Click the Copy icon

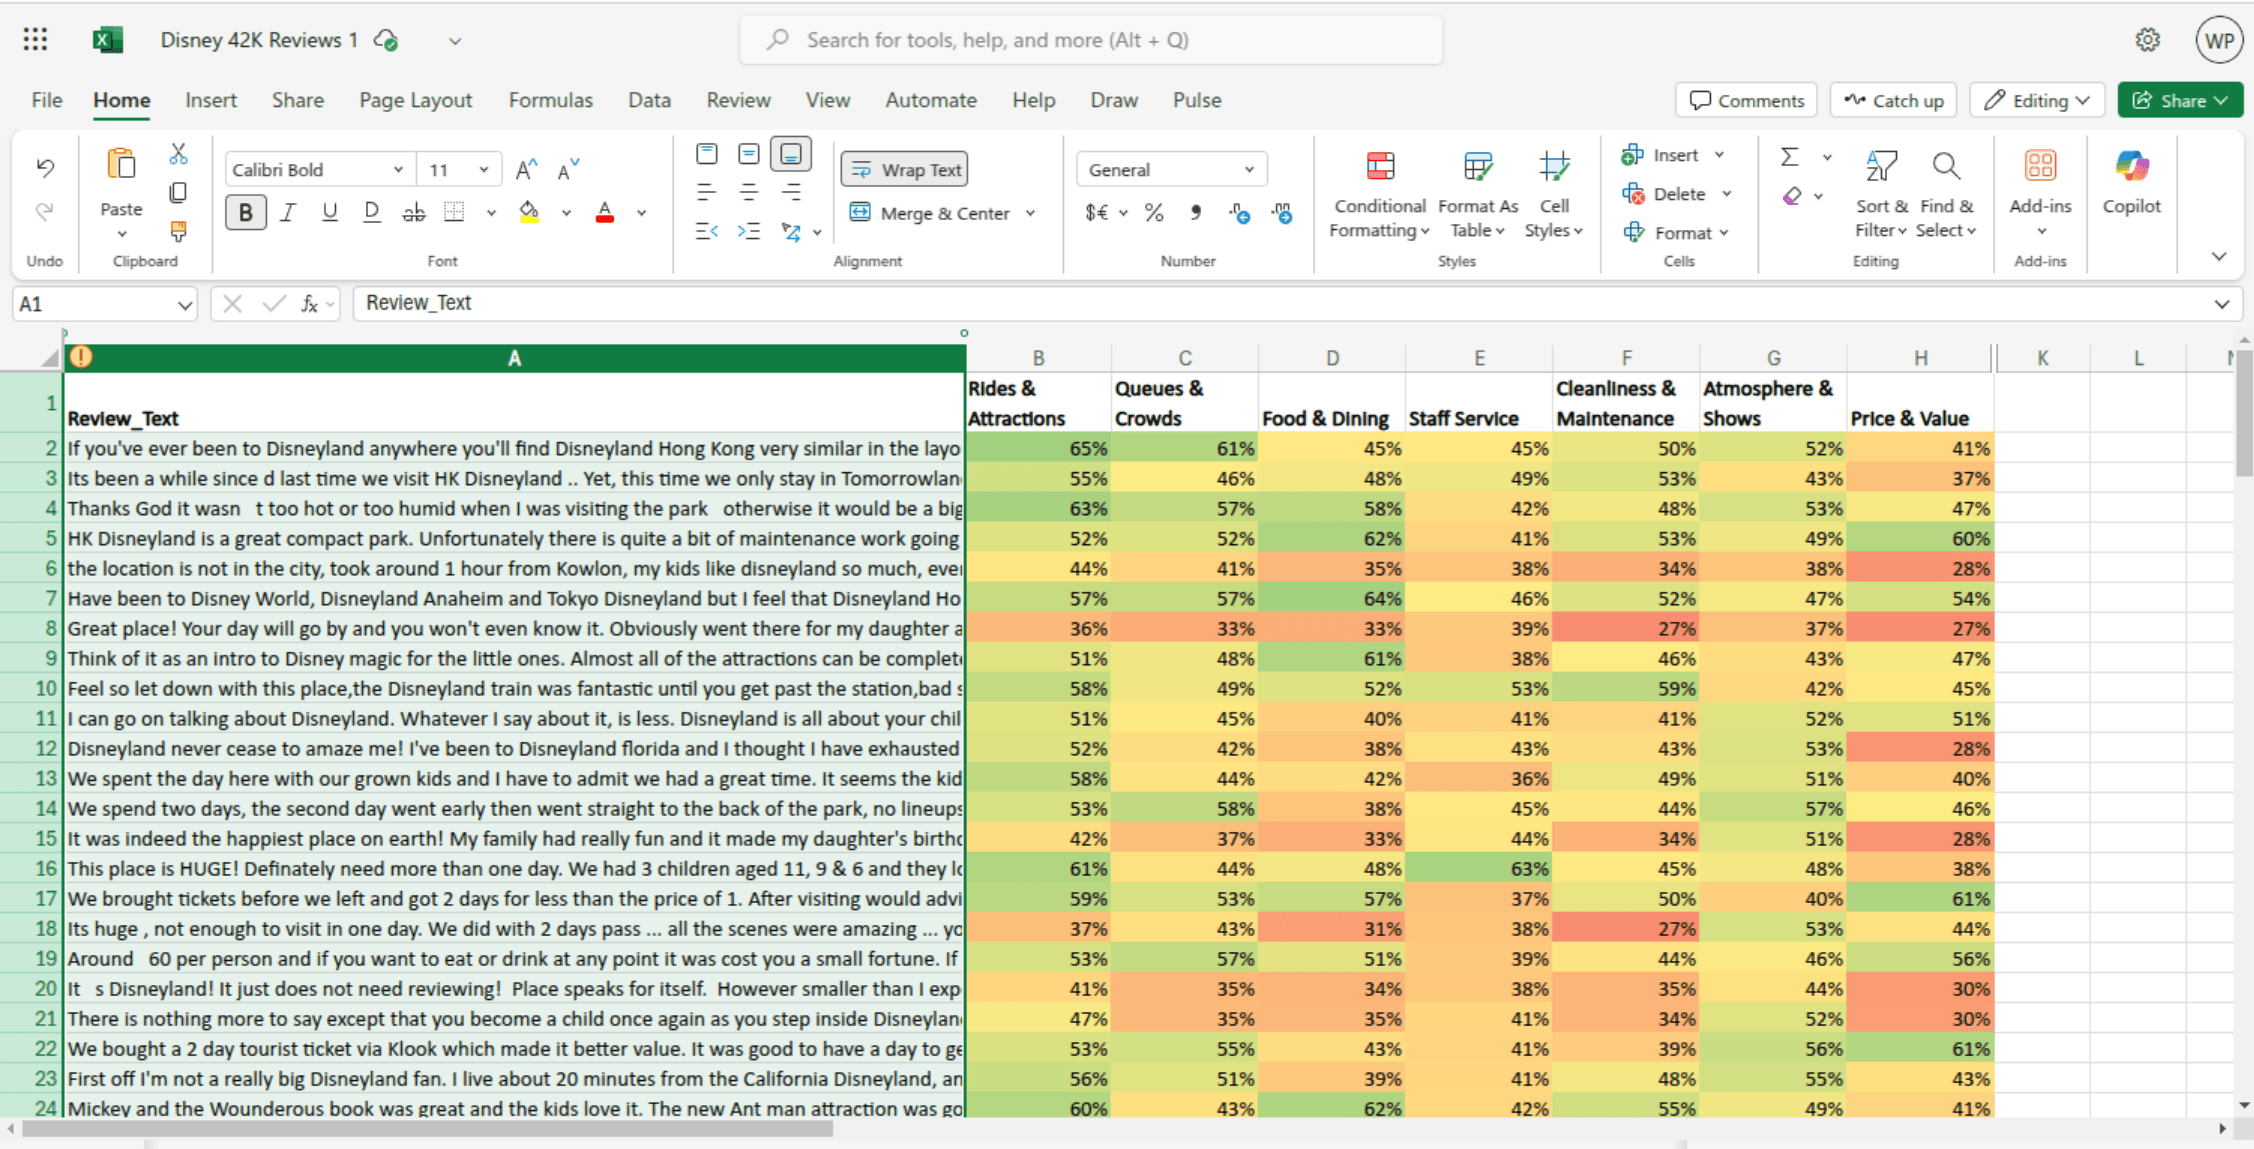pyautogui.click(x=178, y=192)
